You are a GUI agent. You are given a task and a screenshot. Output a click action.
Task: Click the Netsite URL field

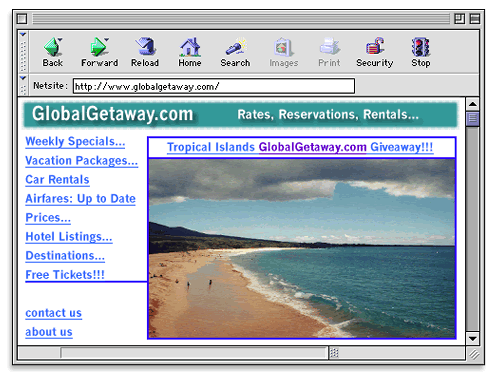click(214, 86)
